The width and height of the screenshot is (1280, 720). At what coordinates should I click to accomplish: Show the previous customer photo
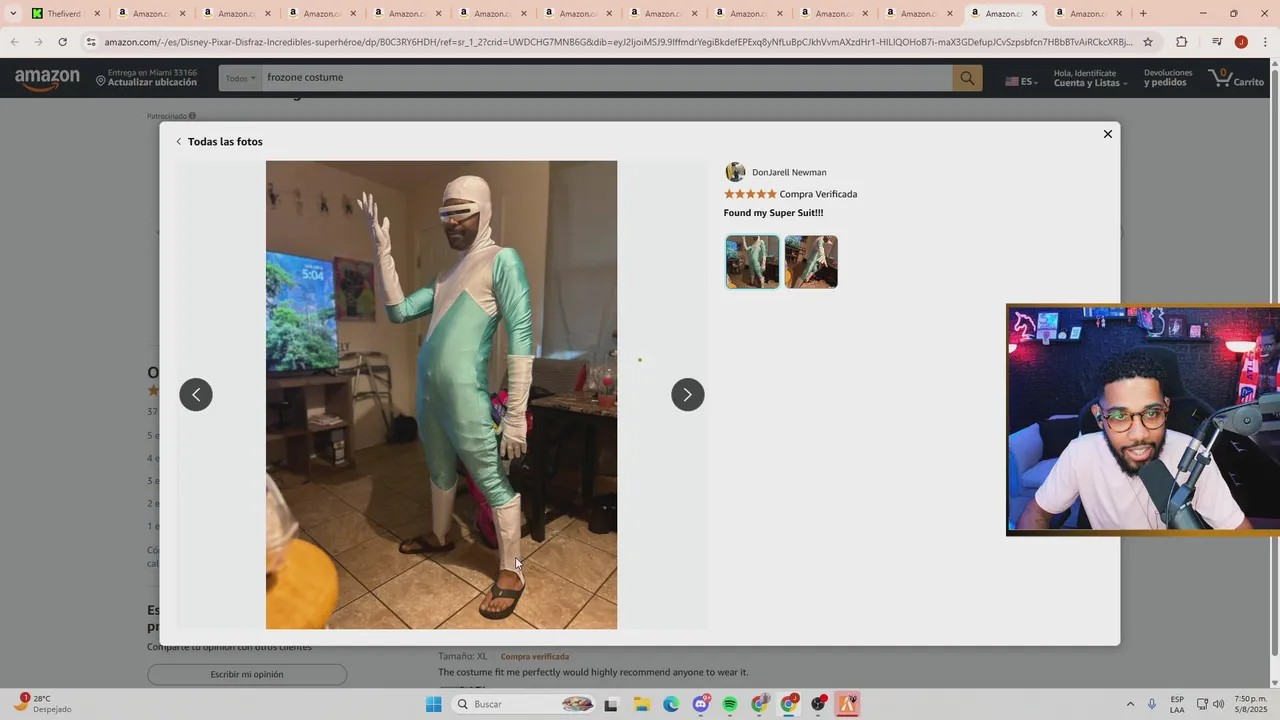pos(196,394)
